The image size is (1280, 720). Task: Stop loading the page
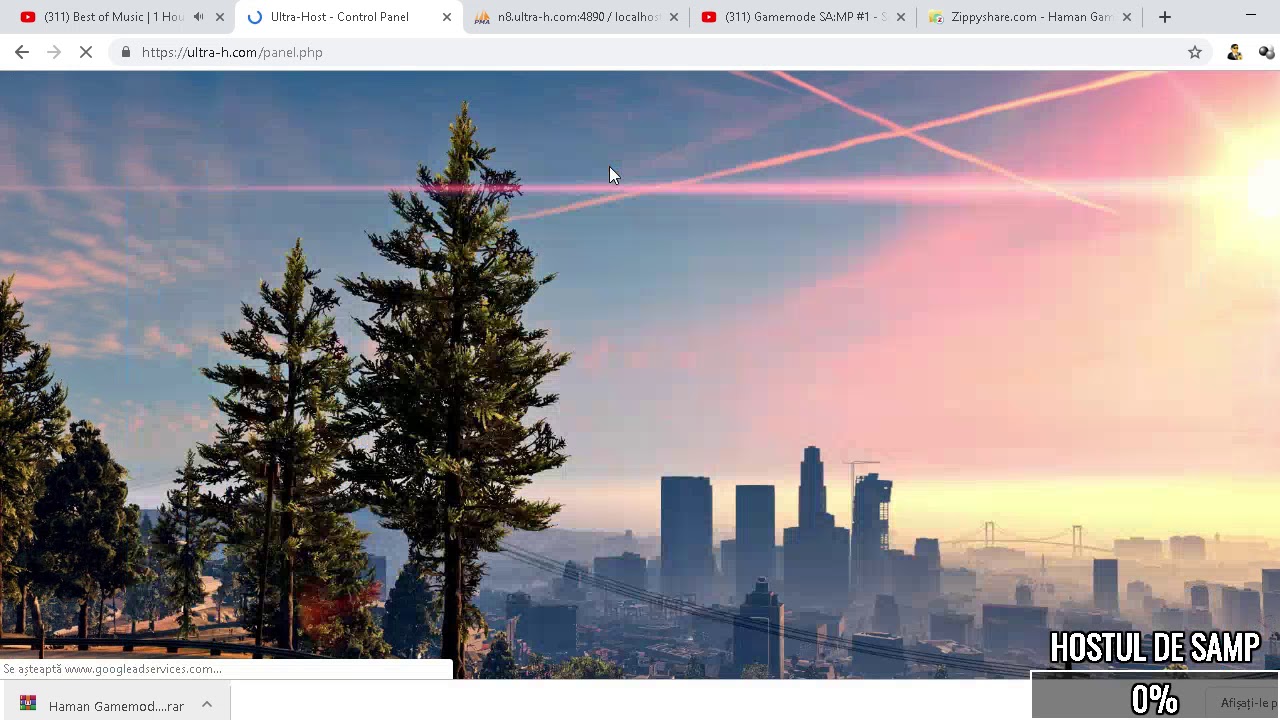[x=86, y=52]
